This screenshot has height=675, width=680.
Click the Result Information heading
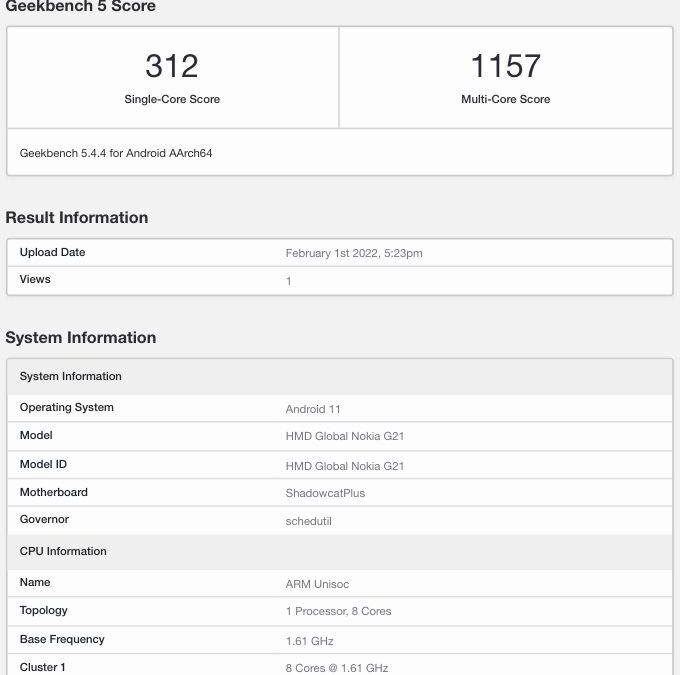point(77,218)
